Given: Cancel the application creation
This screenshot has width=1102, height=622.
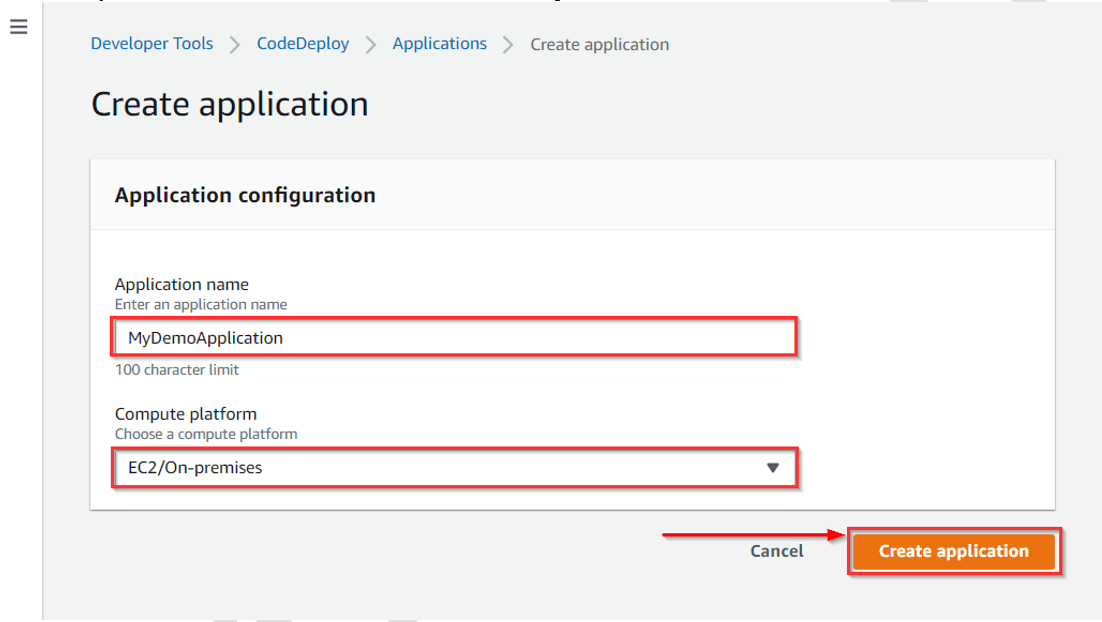Looking at the screenshot, I should click(x=776, y=550).
